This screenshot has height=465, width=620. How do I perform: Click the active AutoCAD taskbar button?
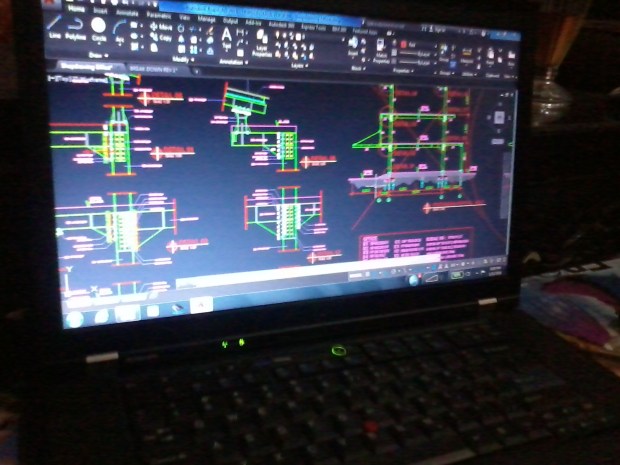point(202,304)
